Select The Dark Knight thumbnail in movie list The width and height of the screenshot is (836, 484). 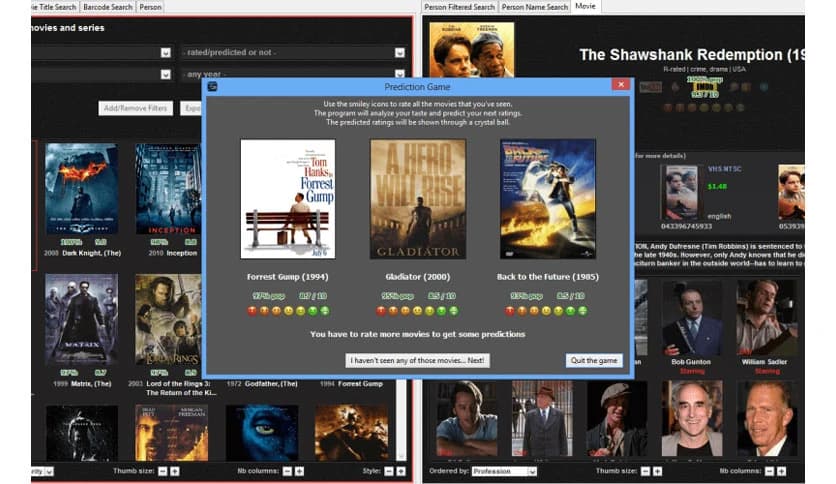(x=82, y=189)
